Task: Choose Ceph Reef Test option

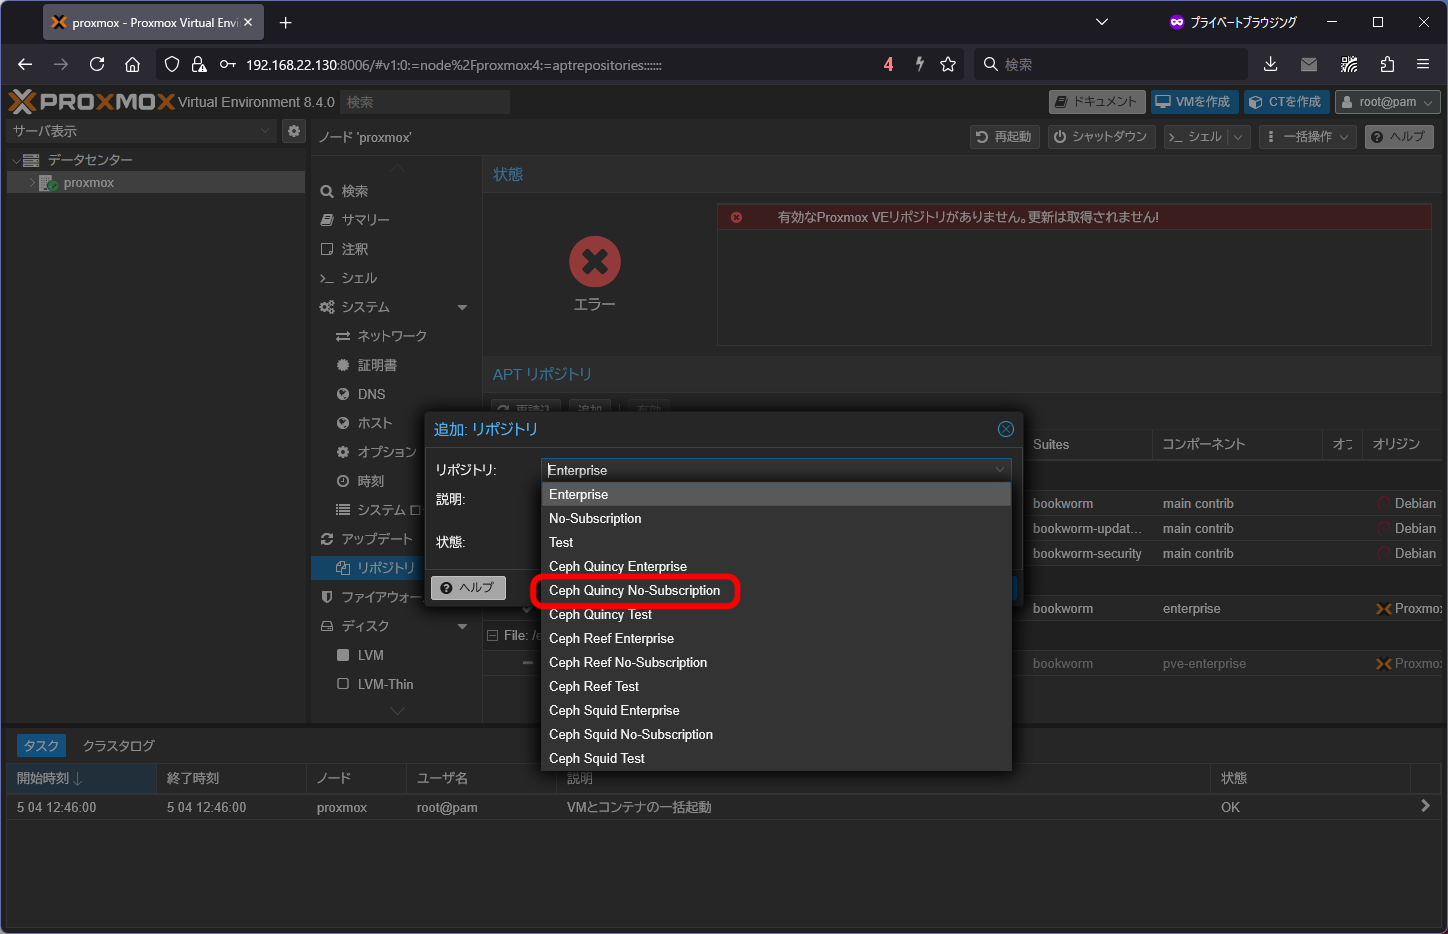Action: click(x=776, y=687)
